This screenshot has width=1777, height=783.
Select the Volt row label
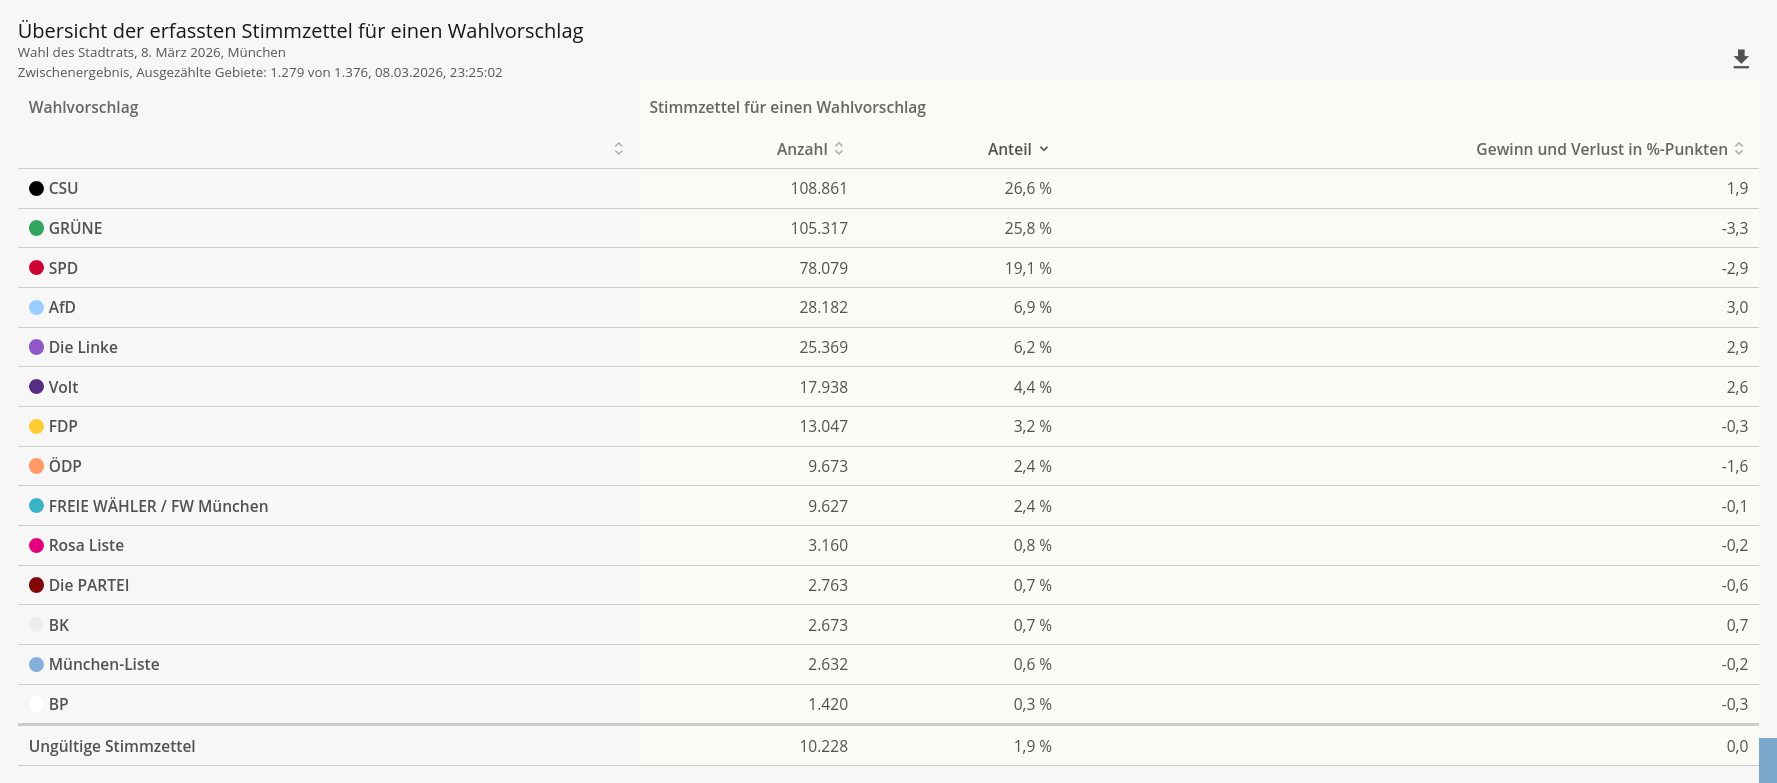click(x=63, y=387)
